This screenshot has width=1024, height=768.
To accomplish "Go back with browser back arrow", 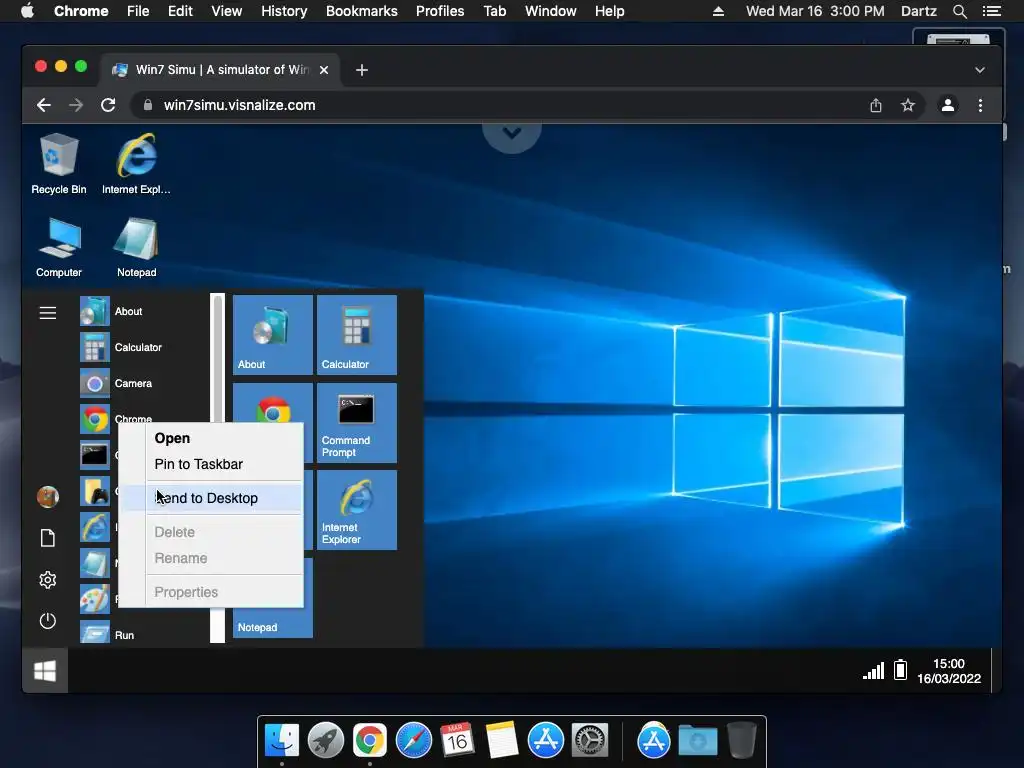I will coord(44,105).
